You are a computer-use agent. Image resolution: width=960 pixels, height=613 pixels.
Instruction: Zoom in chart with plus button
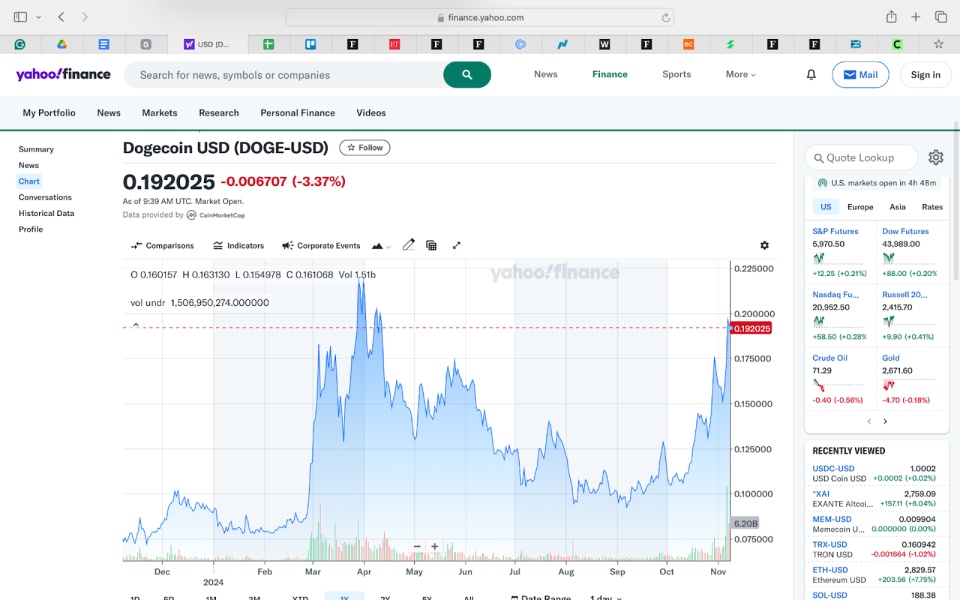pos(435,546)
